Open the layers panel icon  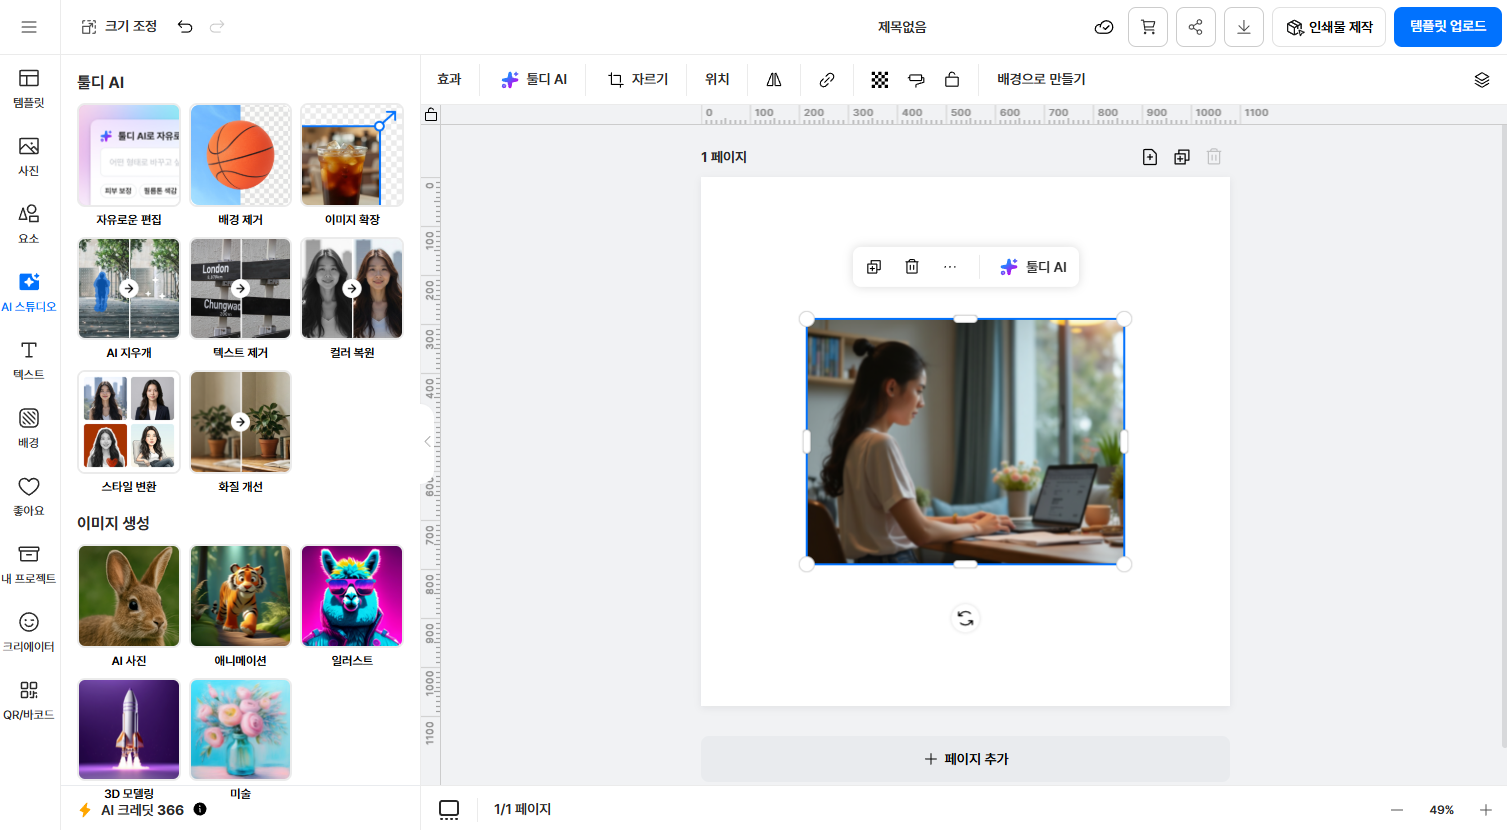1482,80
